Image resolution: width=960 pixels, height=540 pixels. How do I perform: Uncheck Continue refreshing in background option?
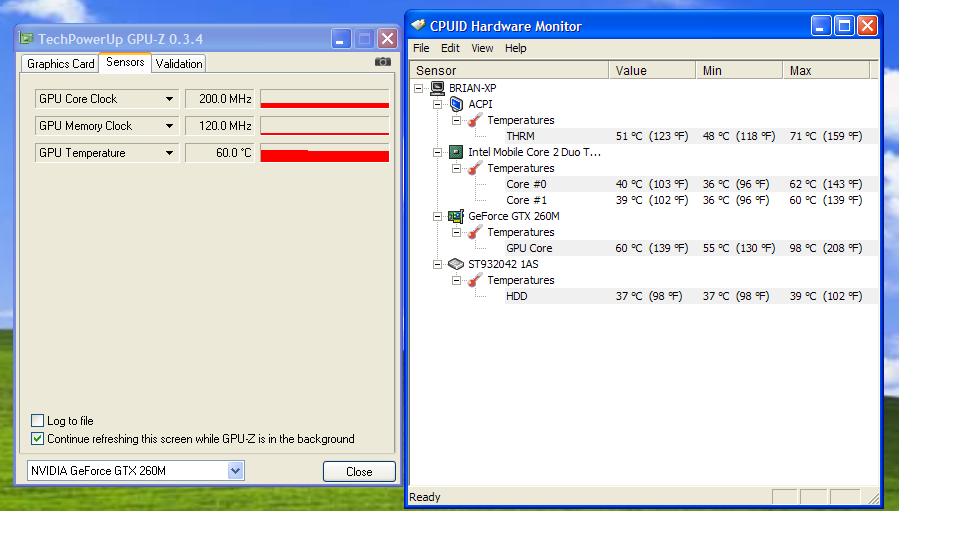37,438
